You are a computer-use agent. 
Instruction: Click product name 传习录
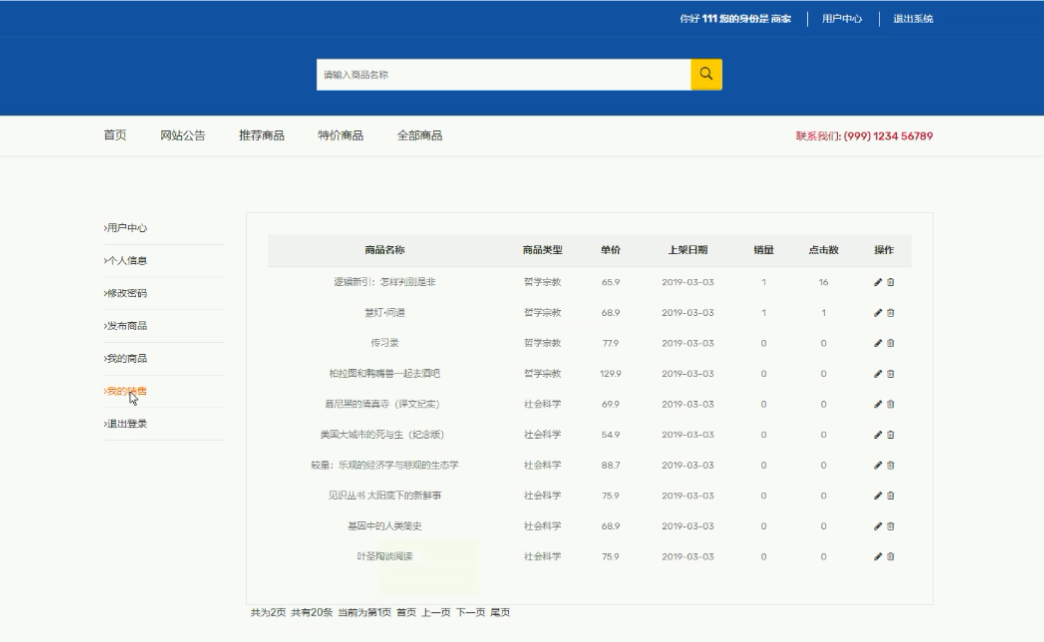click(x=384, y=344)
